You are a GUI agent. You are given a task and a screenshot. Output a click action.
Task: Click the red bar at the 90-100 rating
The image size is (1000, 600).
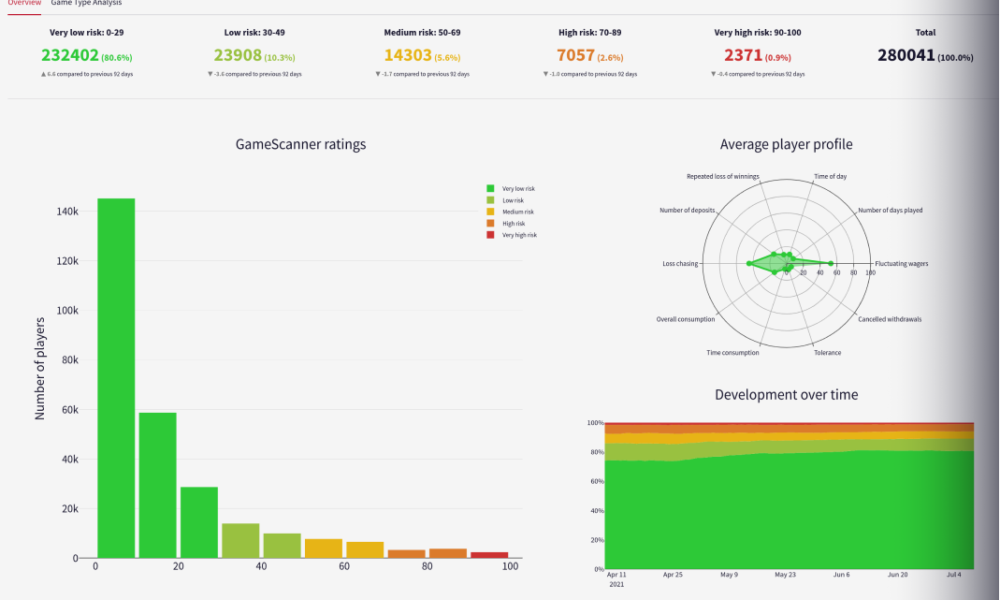(489, 554)
